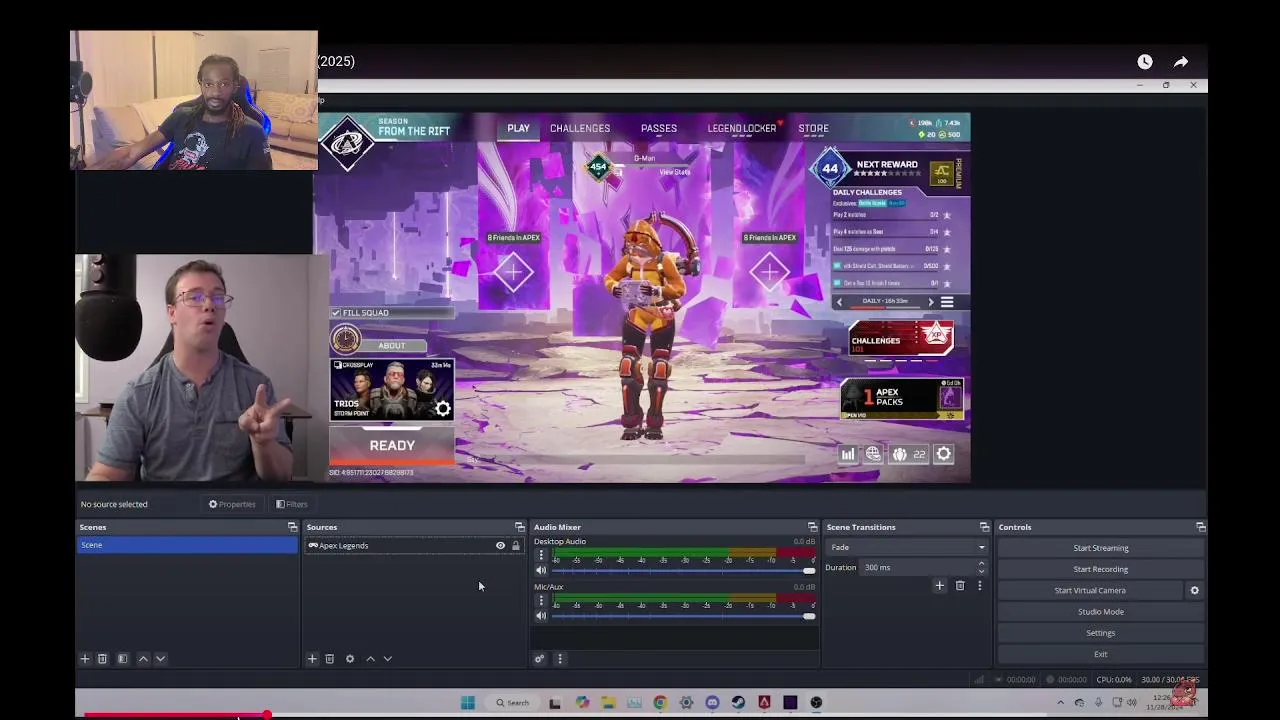Click the YouTube watch later clock icon

(x=1145, y=62)
